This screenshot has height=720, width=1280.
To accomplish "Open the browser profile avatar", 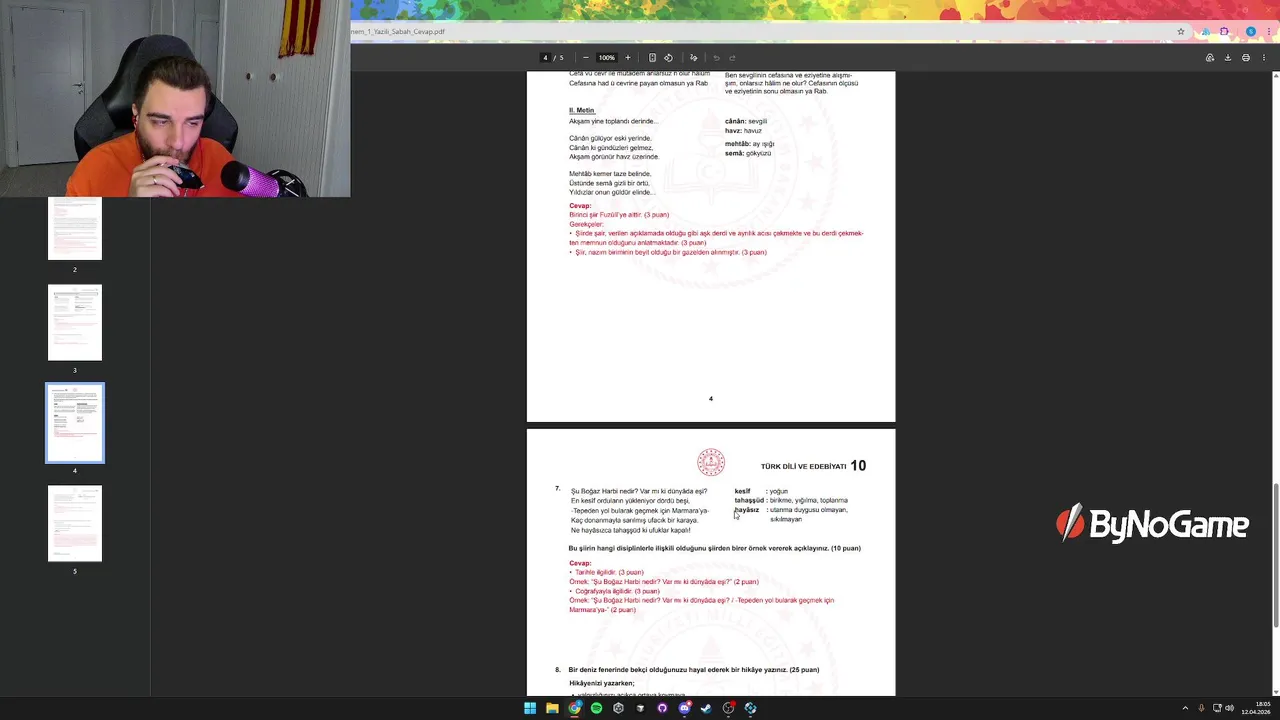I will tap(1250, 31).
